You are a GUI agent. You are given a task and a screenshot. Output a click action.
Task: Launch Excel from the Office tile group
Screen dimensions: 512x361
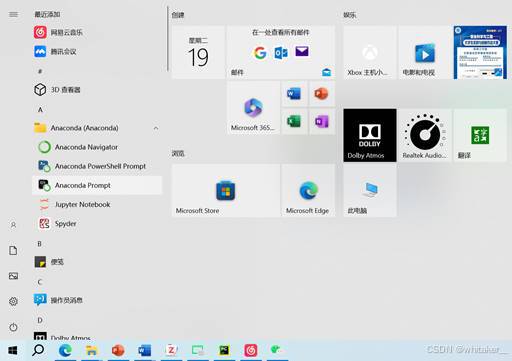click(x=294, y=121)
